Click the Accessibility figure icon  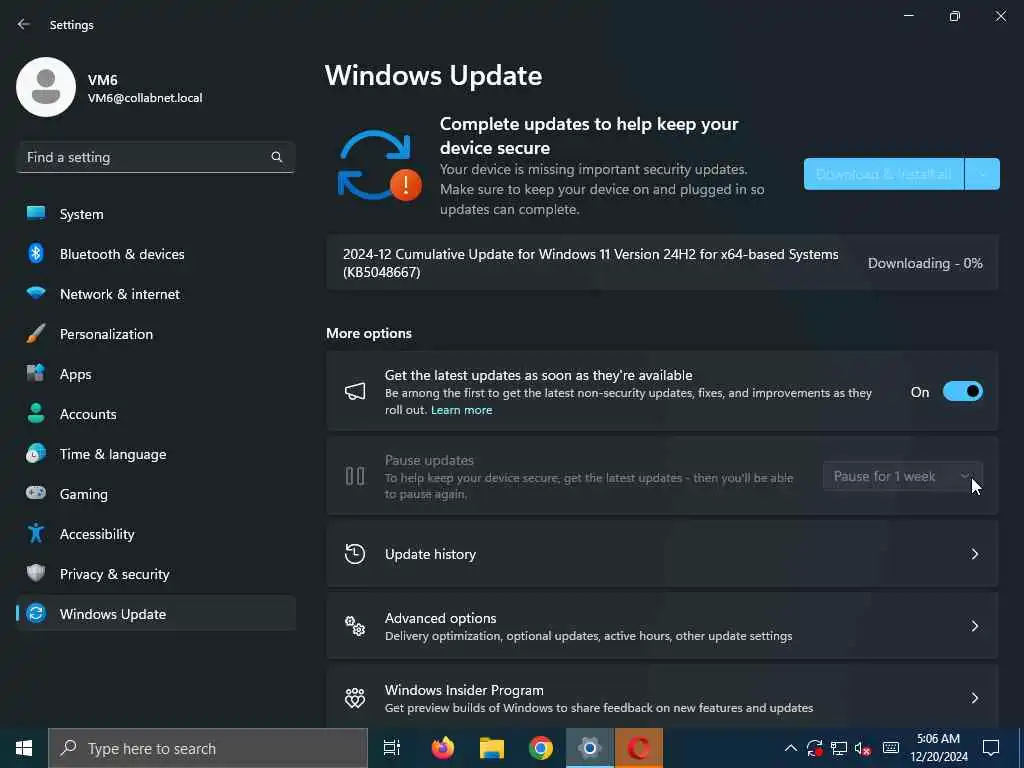(36, 534)
